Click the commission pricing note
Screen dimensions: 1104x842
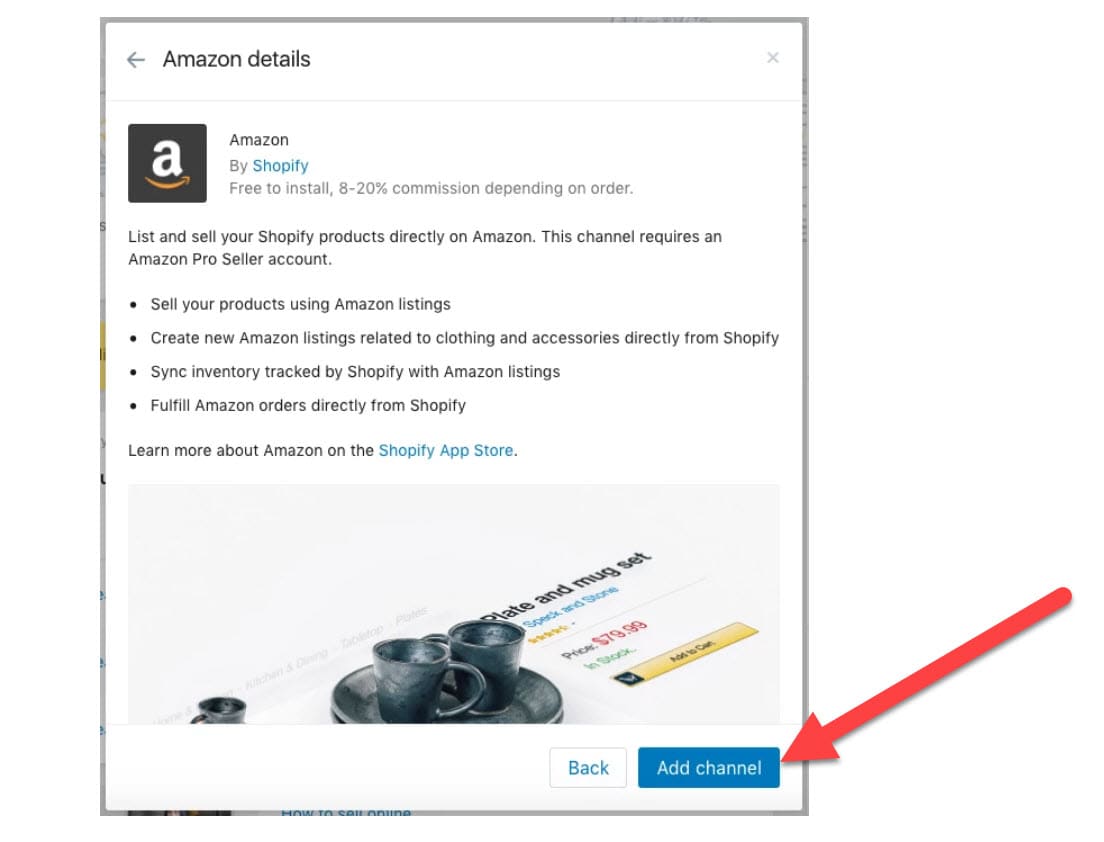[431, 189]
